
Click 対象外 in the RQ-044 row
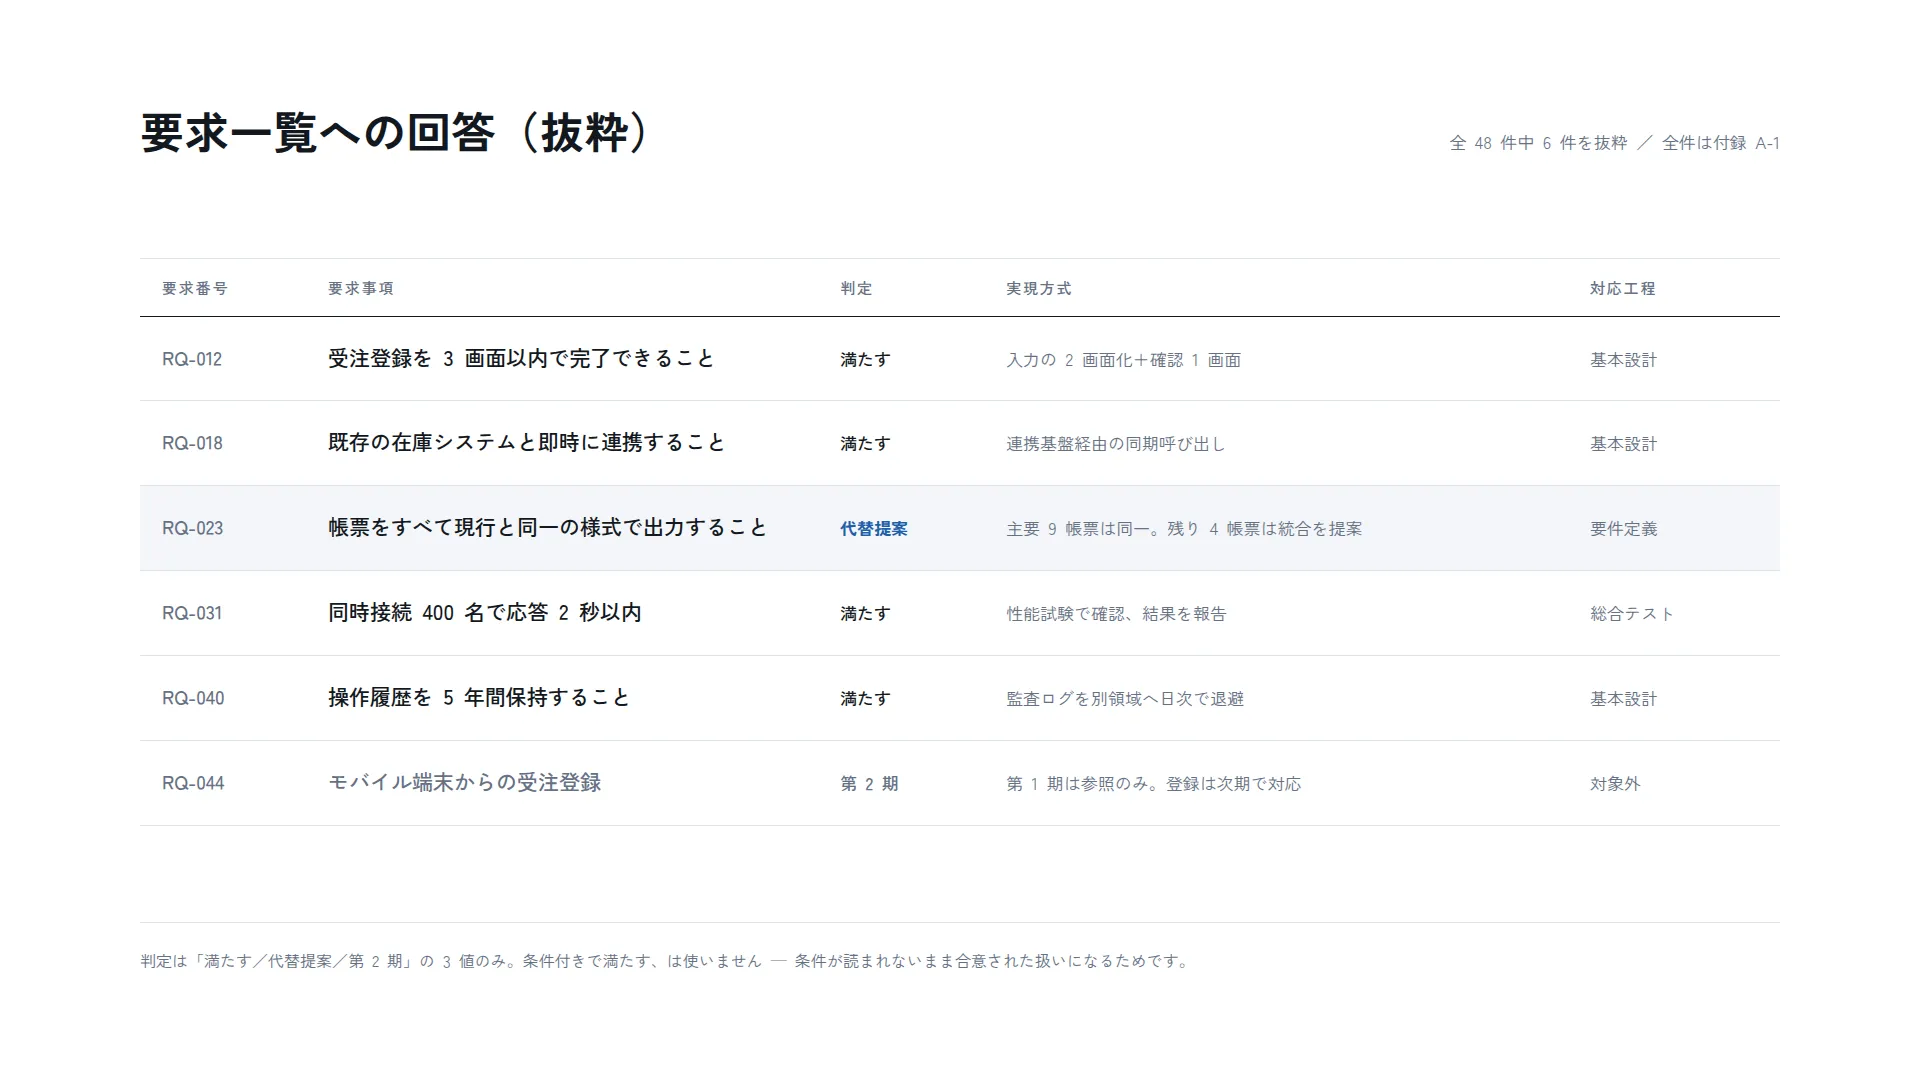pyautogui.click(x=1615, y=783)
